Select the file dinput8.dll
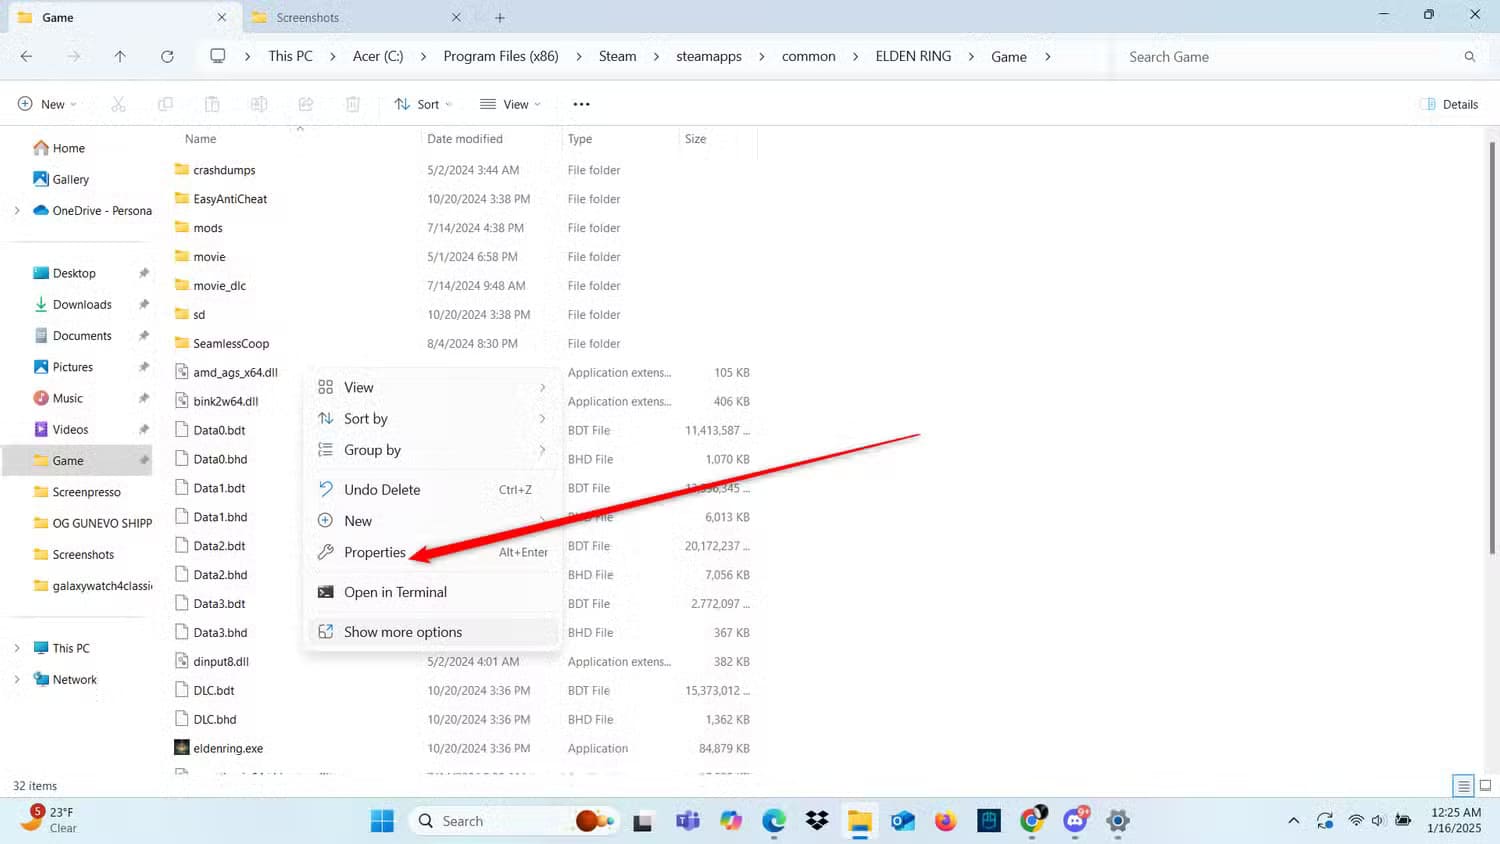The width and height of the screenshot is (1500, 844). tap(221, 662)
